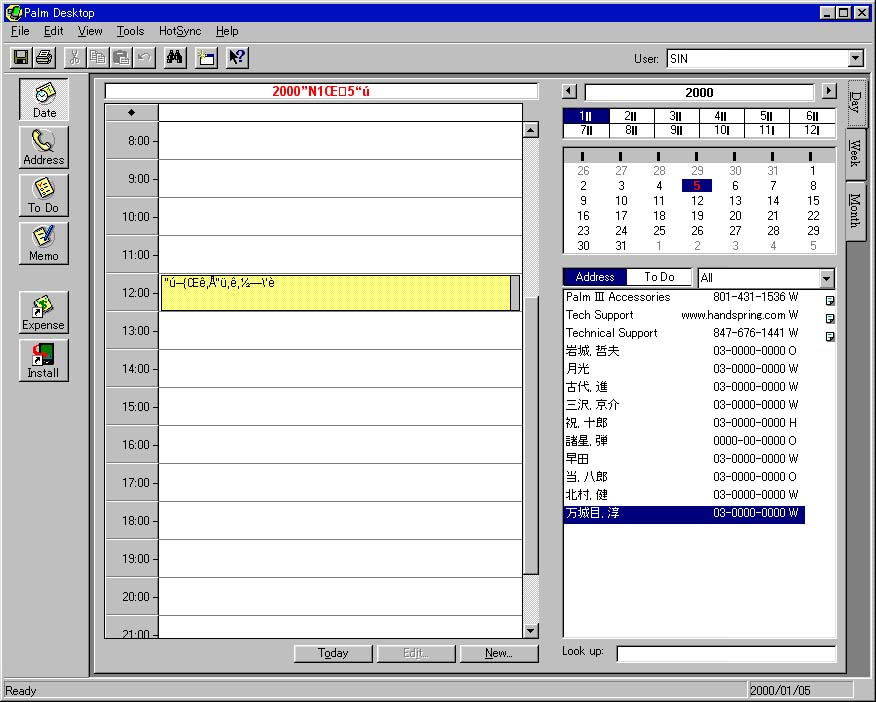Click the Save toolbar icon
Image resolution: width=876 pixels, height=702 pixels.
pyautogui.click(x=21, y=58)
